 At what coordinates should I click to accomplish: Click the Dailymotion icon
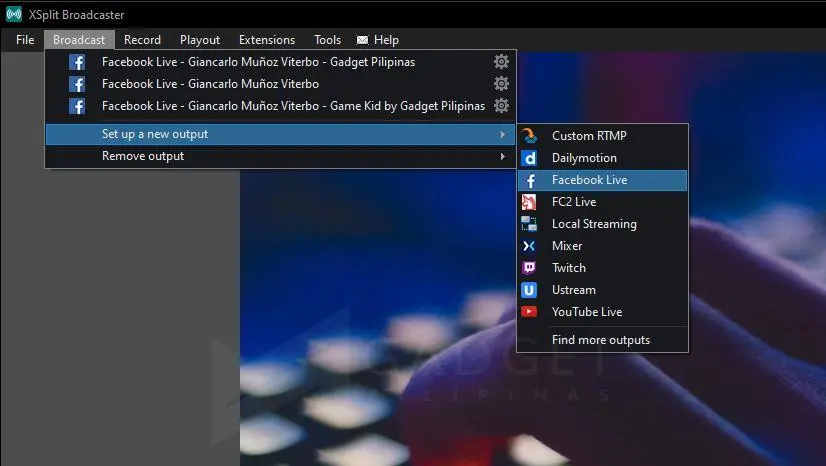click(x=529, y=158)
